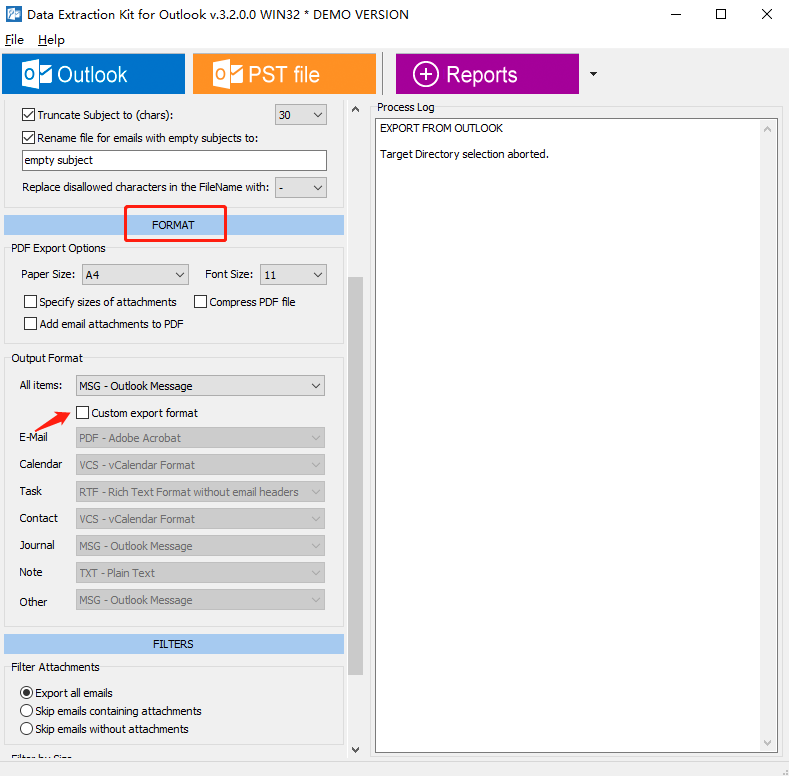Check Add email attachments to PDF
This screenshot has height=776, width=789.
pos(31,324)
